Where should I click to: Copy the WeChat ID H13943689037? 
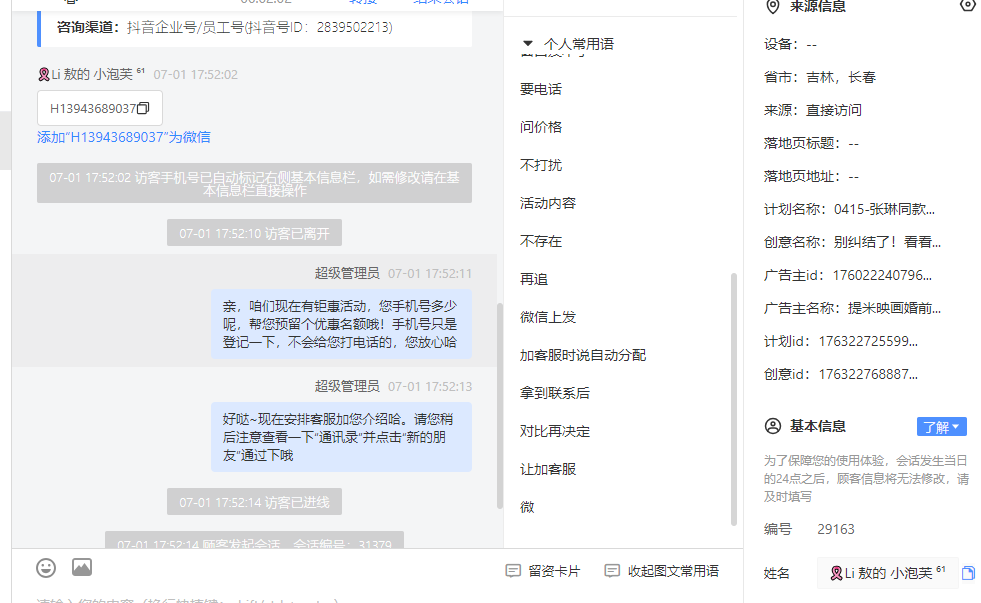(143, 108)
